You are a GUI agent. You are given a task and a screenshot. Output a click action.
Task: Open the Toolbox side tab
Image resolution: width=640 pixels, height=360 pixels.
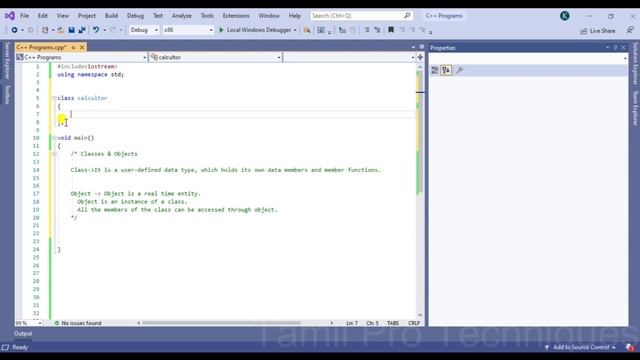point(7,95)
